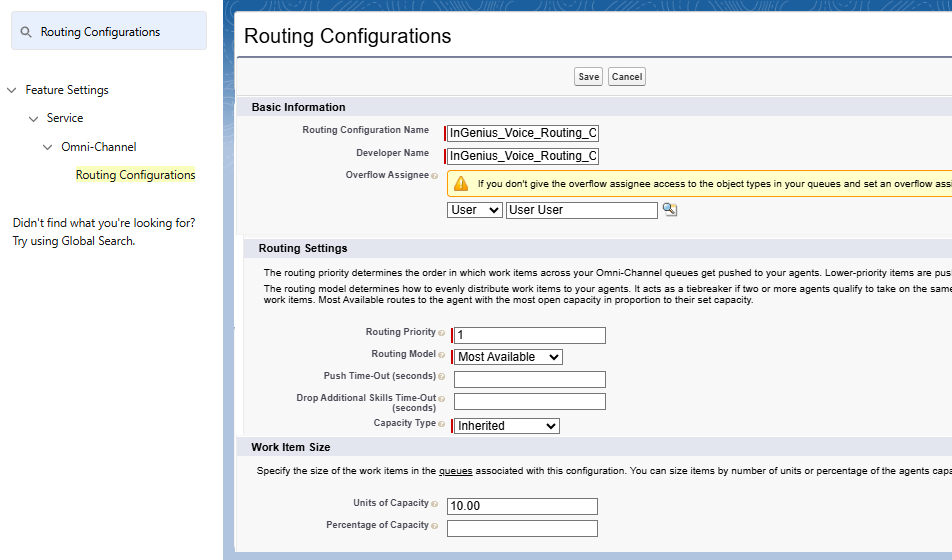This screenshot has width=952, height=560.
Task: Collapse the Omni-Channel tree node
Action: point(48,147)
